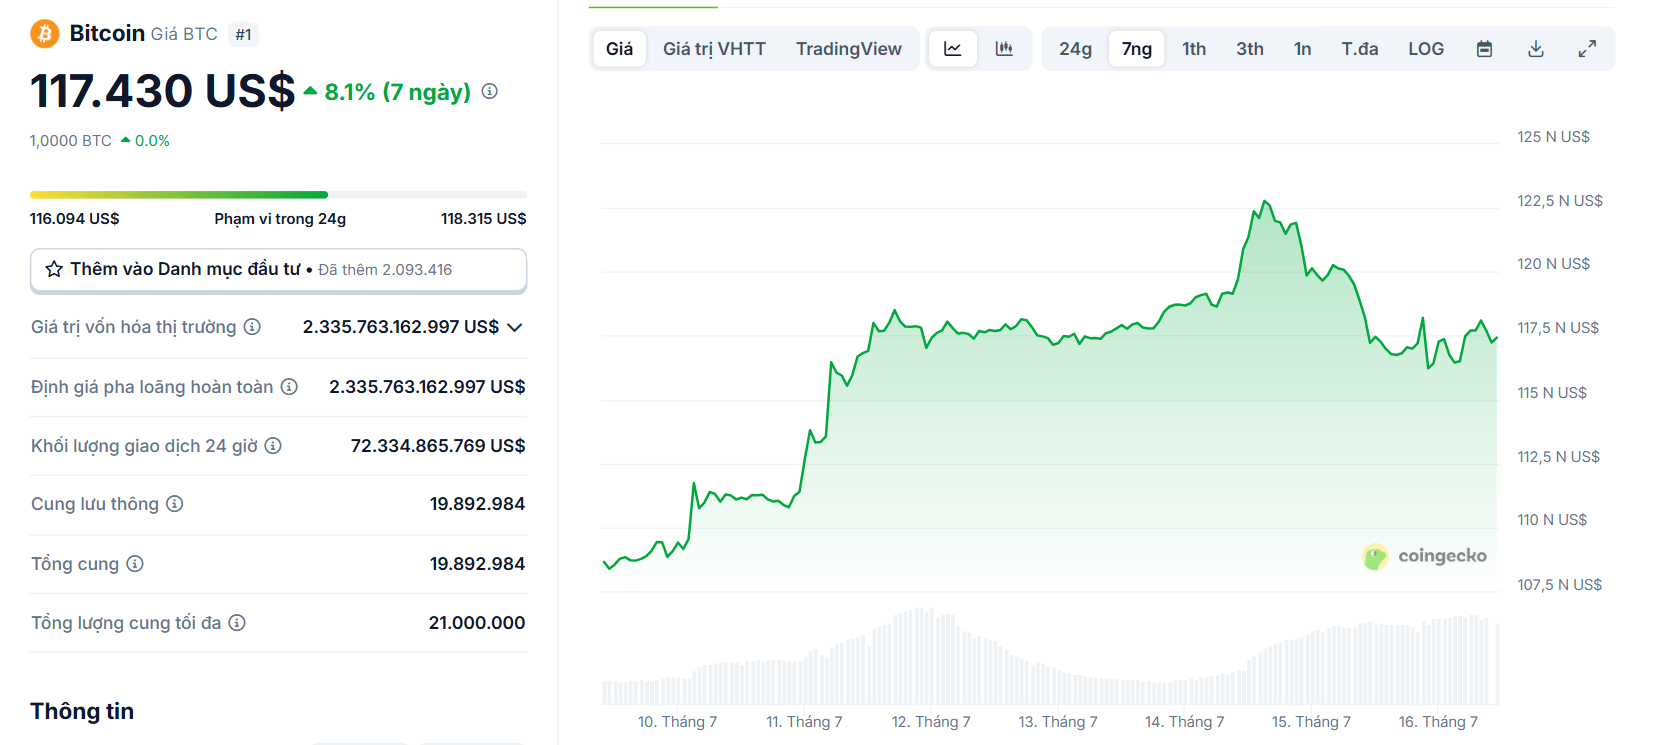The height and width of the screenshot is (745, 1655).
Task: Click 8.1% (7 ngày) change text
Action: 398,92
